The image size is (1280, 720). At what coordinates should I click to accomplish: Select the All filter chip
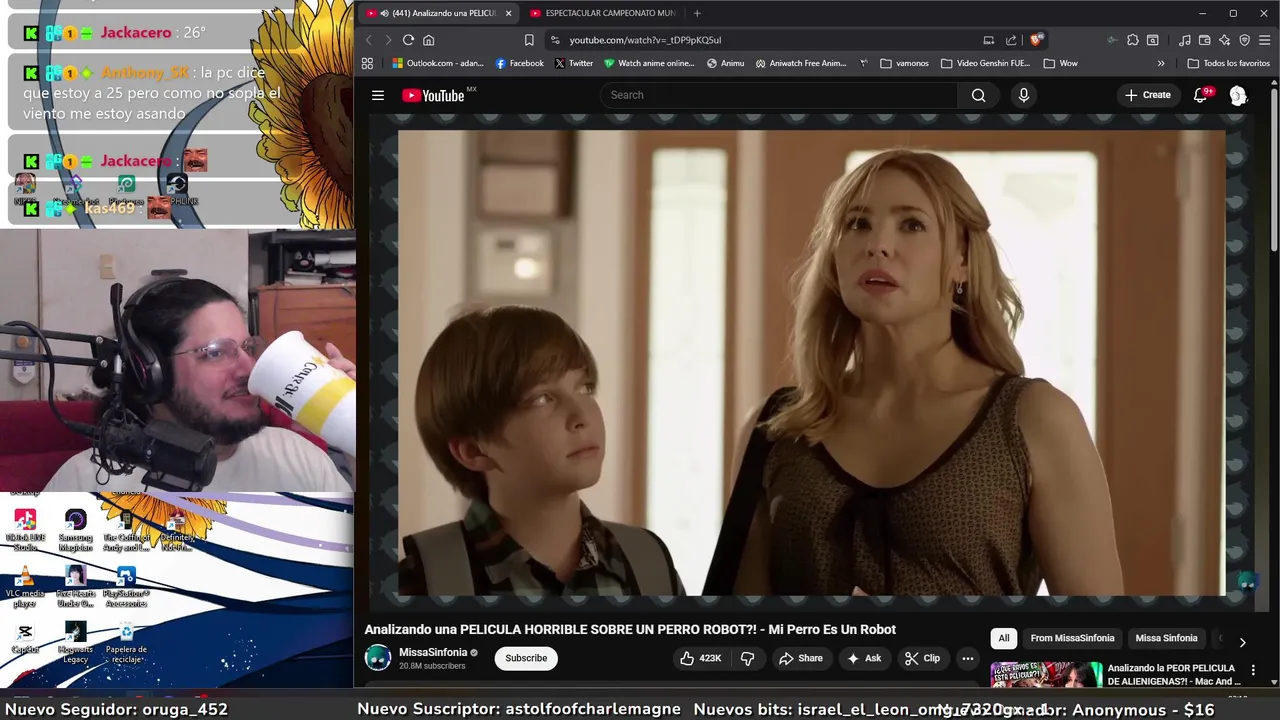1003,638
